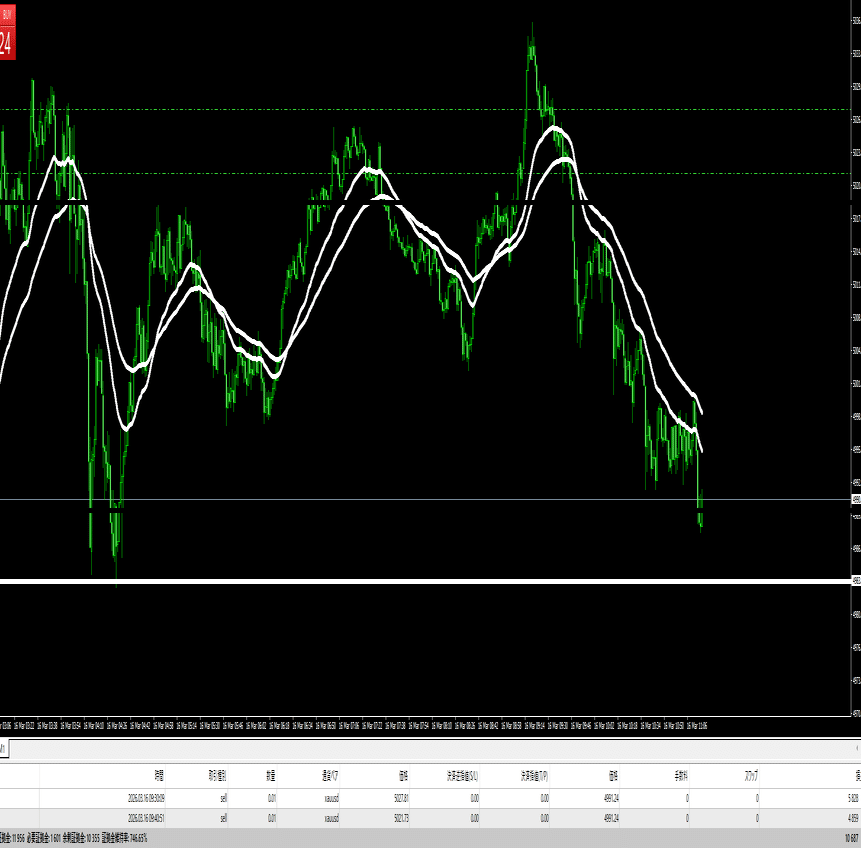This screenshot has width=861, height=861.
Task: Click the profit value 4 859
Action: (x=853, y=818)
